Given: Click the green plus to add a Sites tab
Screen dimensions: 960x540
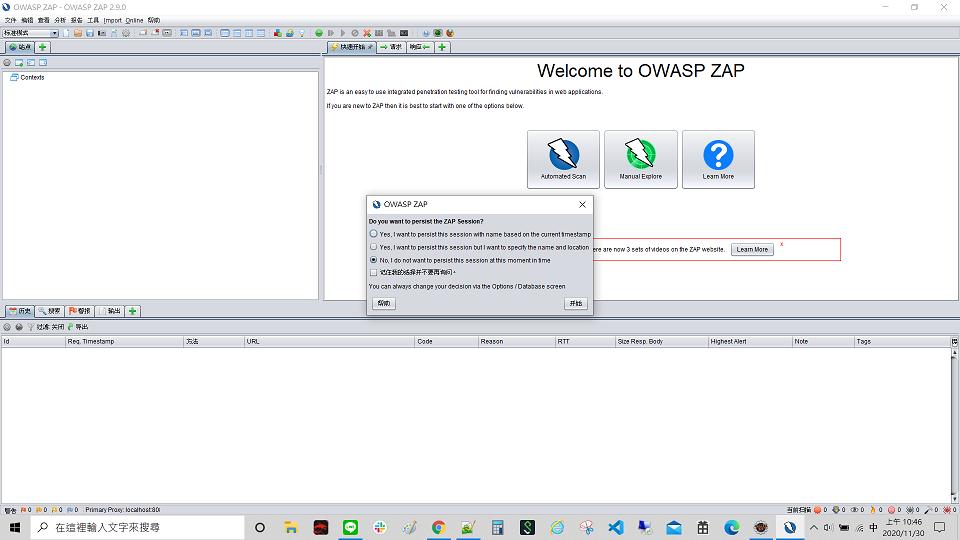Looking at the screenshot, I should (x=42, y=47).
